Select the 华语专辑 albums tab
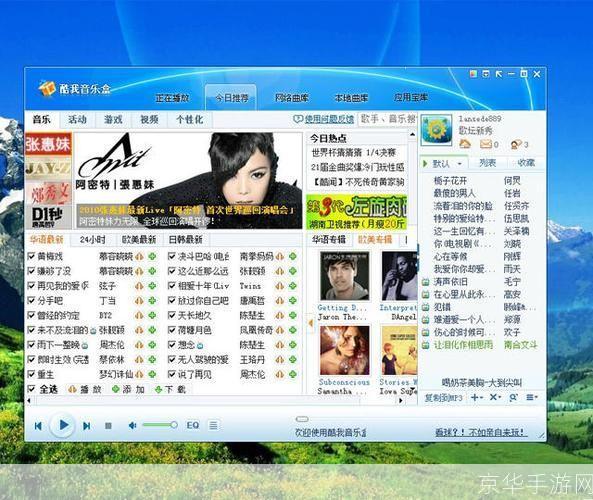The image size is (593, 500). click(x=329, y=240)
